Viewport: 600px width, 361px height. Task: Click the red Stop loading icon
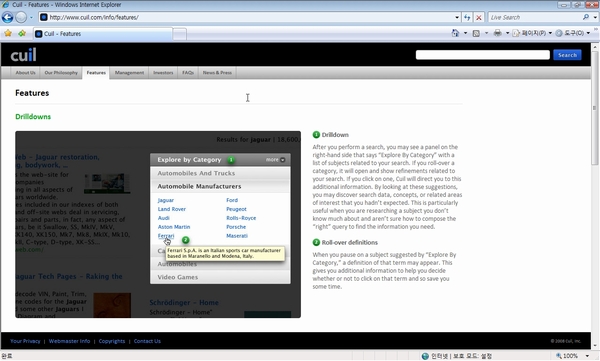[479, 17]
